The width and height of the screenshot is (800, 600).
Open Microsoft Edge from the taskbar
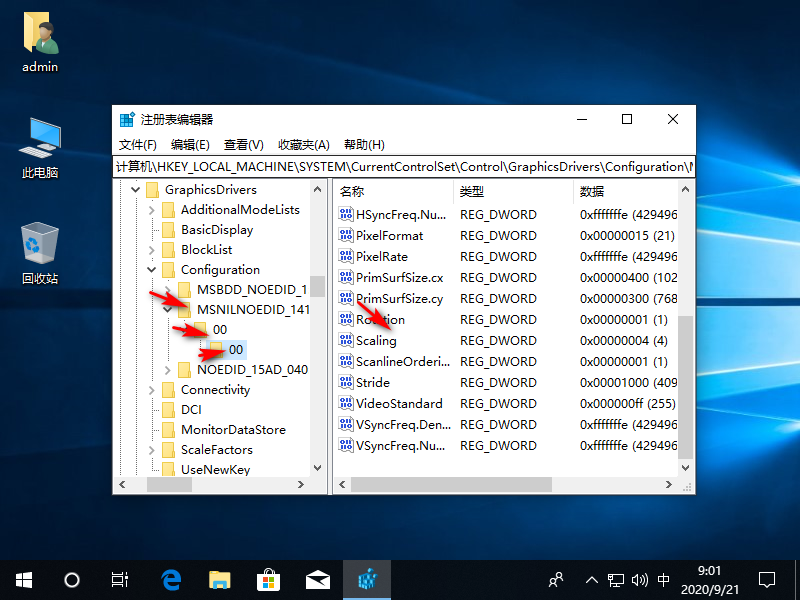click(171, 579)
